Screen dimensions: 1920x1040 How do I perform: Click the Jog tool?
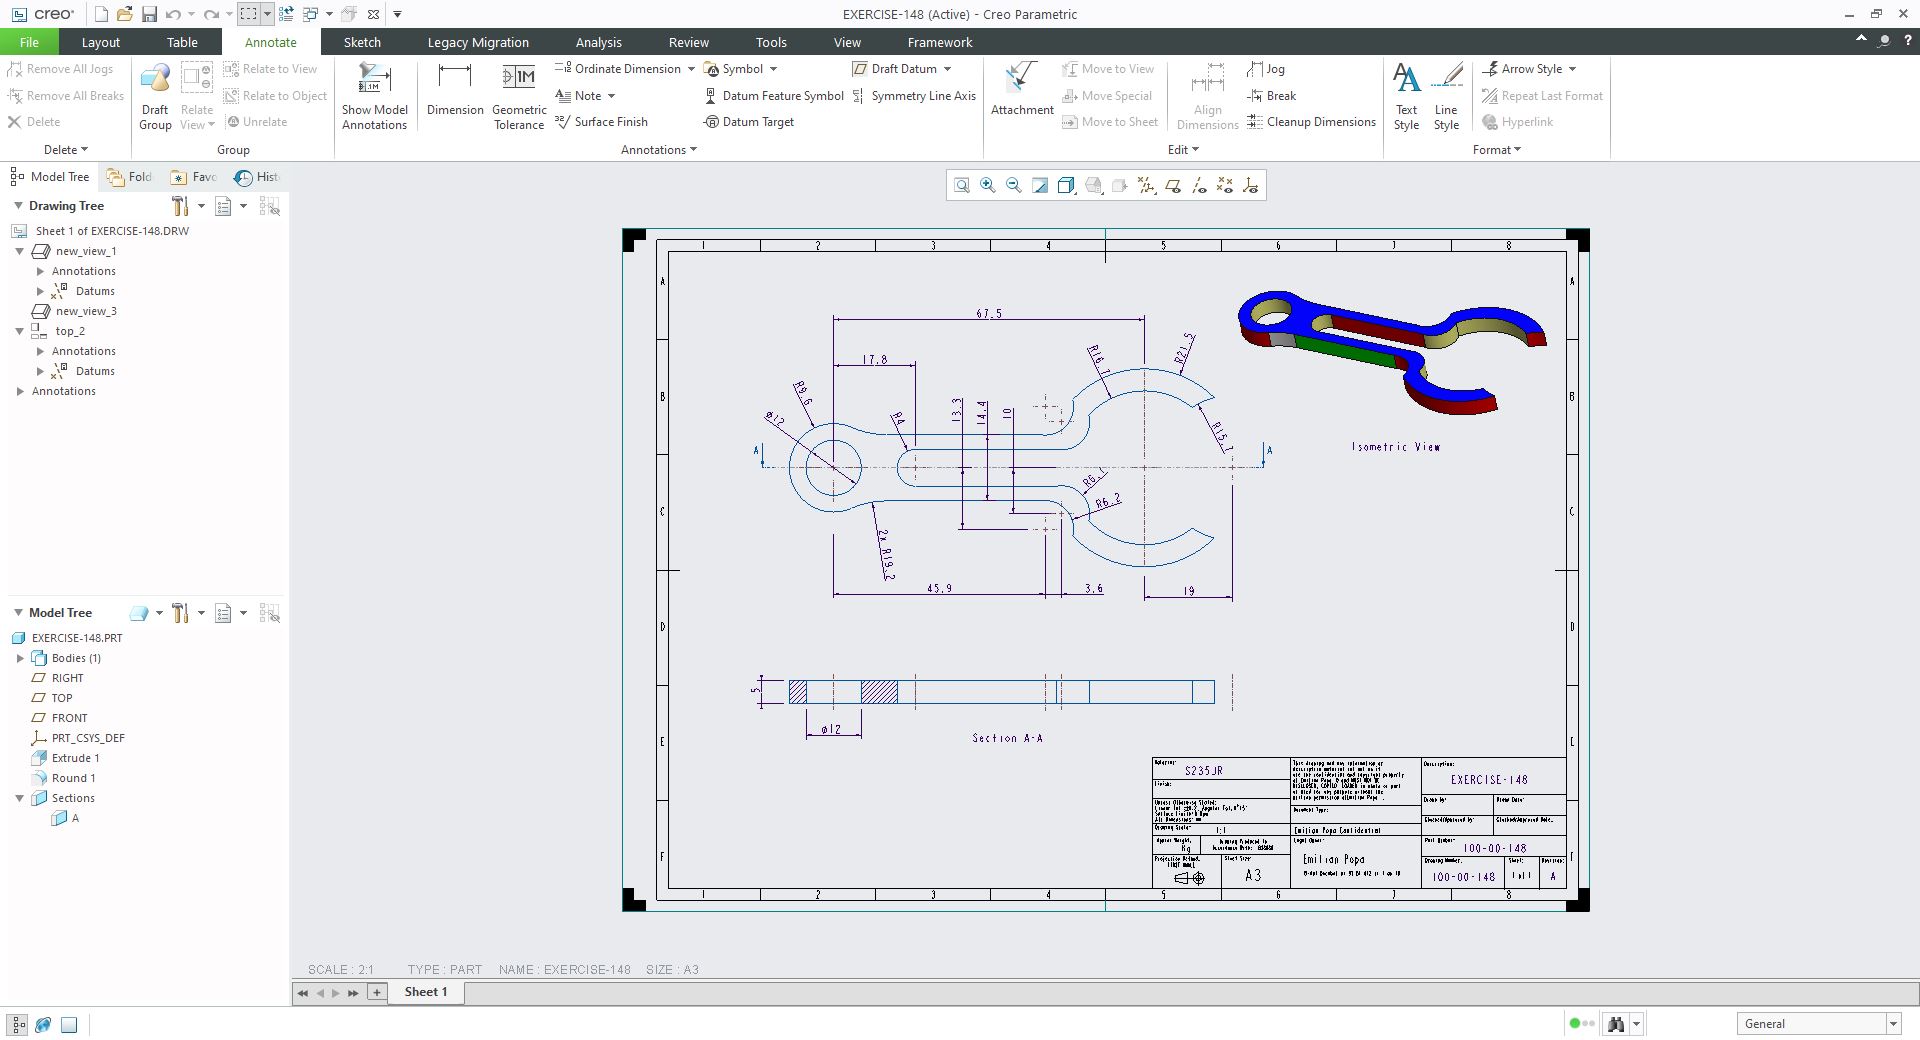1266,69
